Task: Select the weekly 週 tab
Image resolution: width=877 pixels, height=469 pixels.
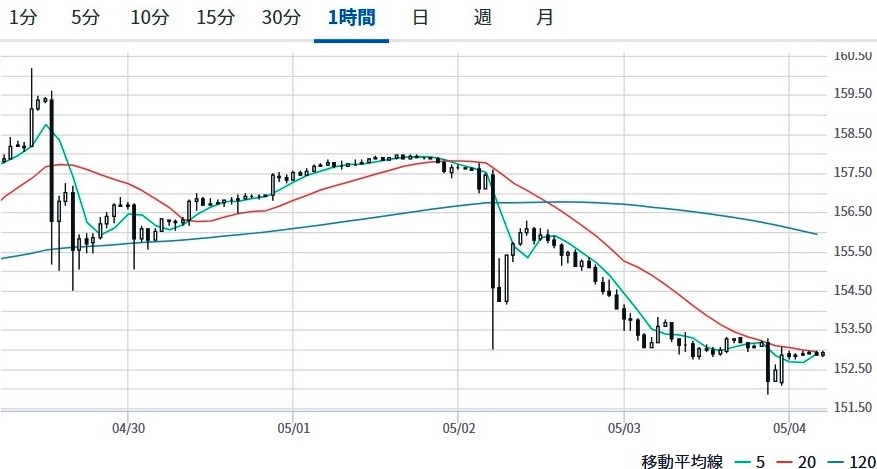Action: 483,18
